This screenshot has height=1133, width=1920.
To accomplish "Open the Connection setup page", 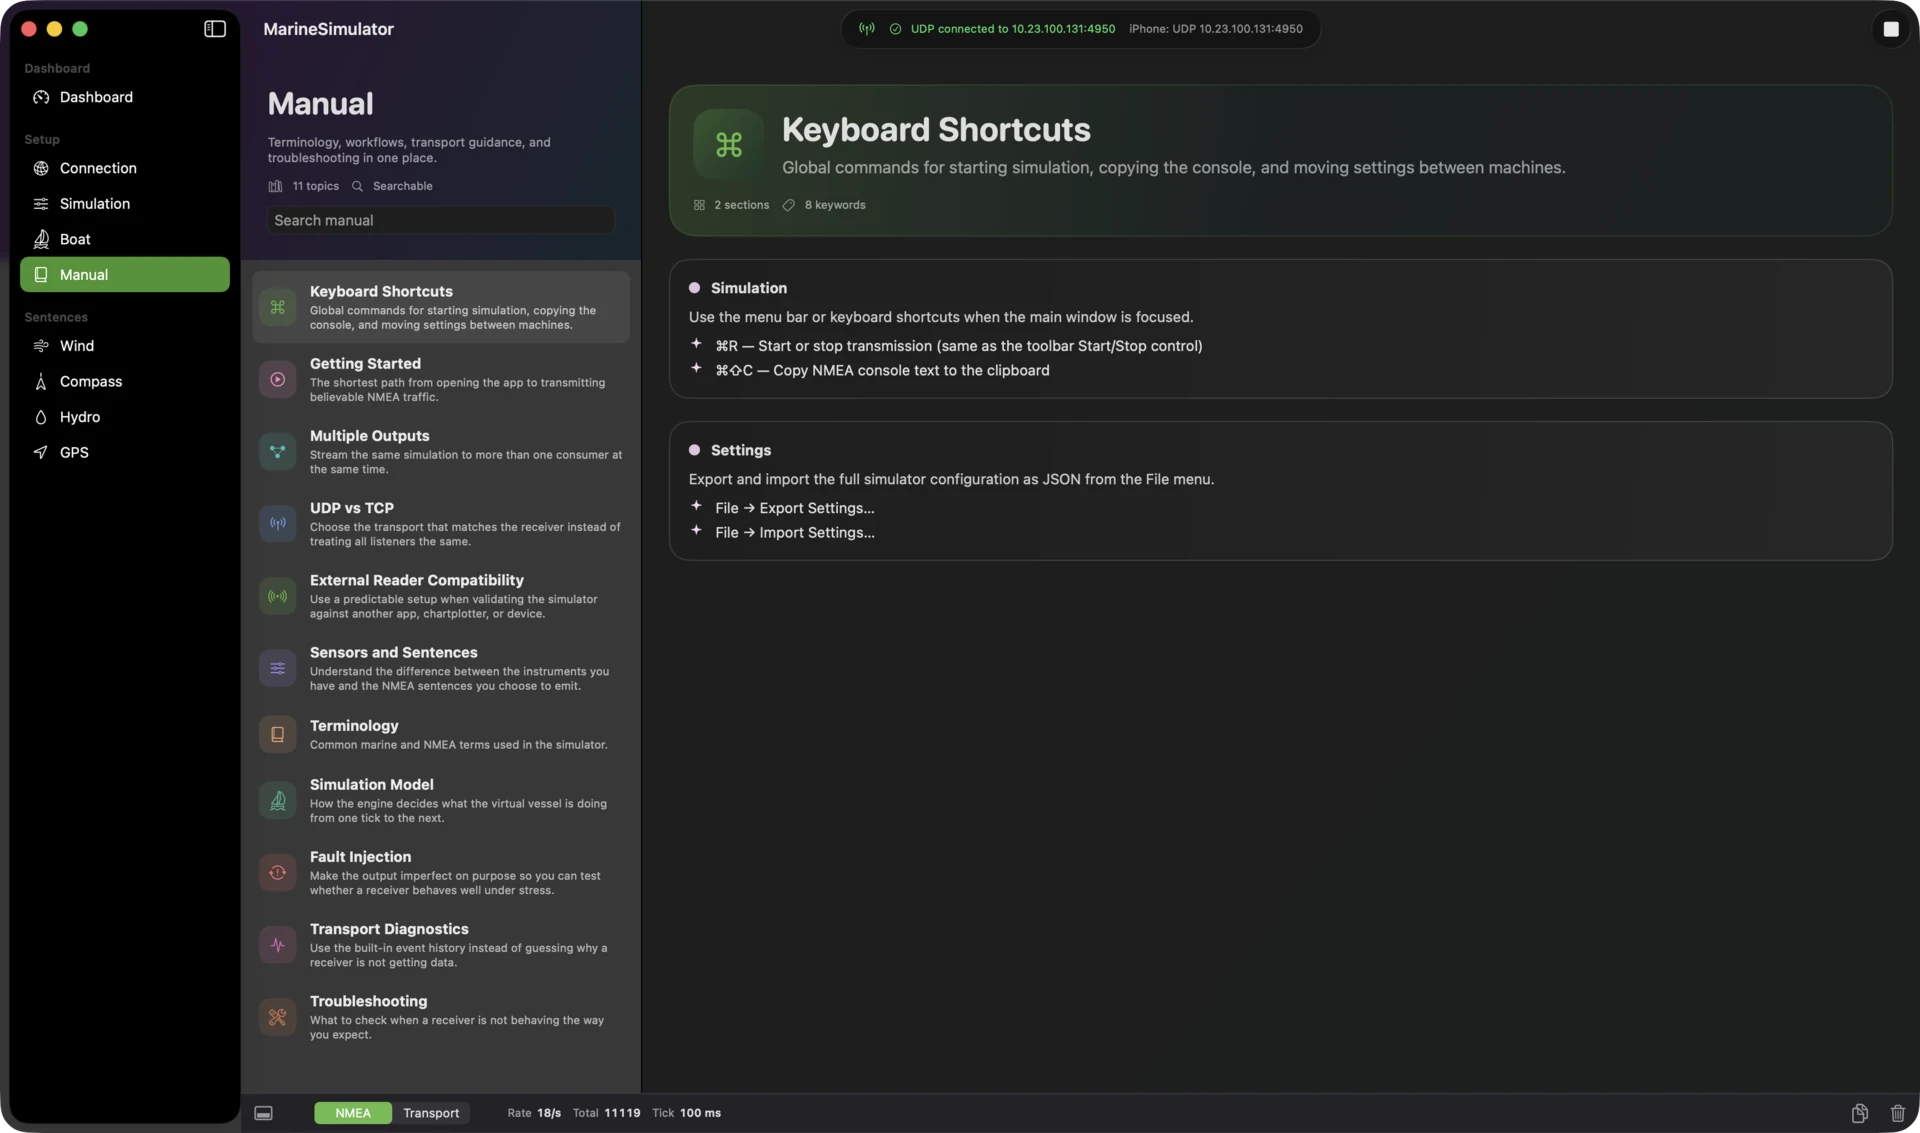I will pos(125,168).
